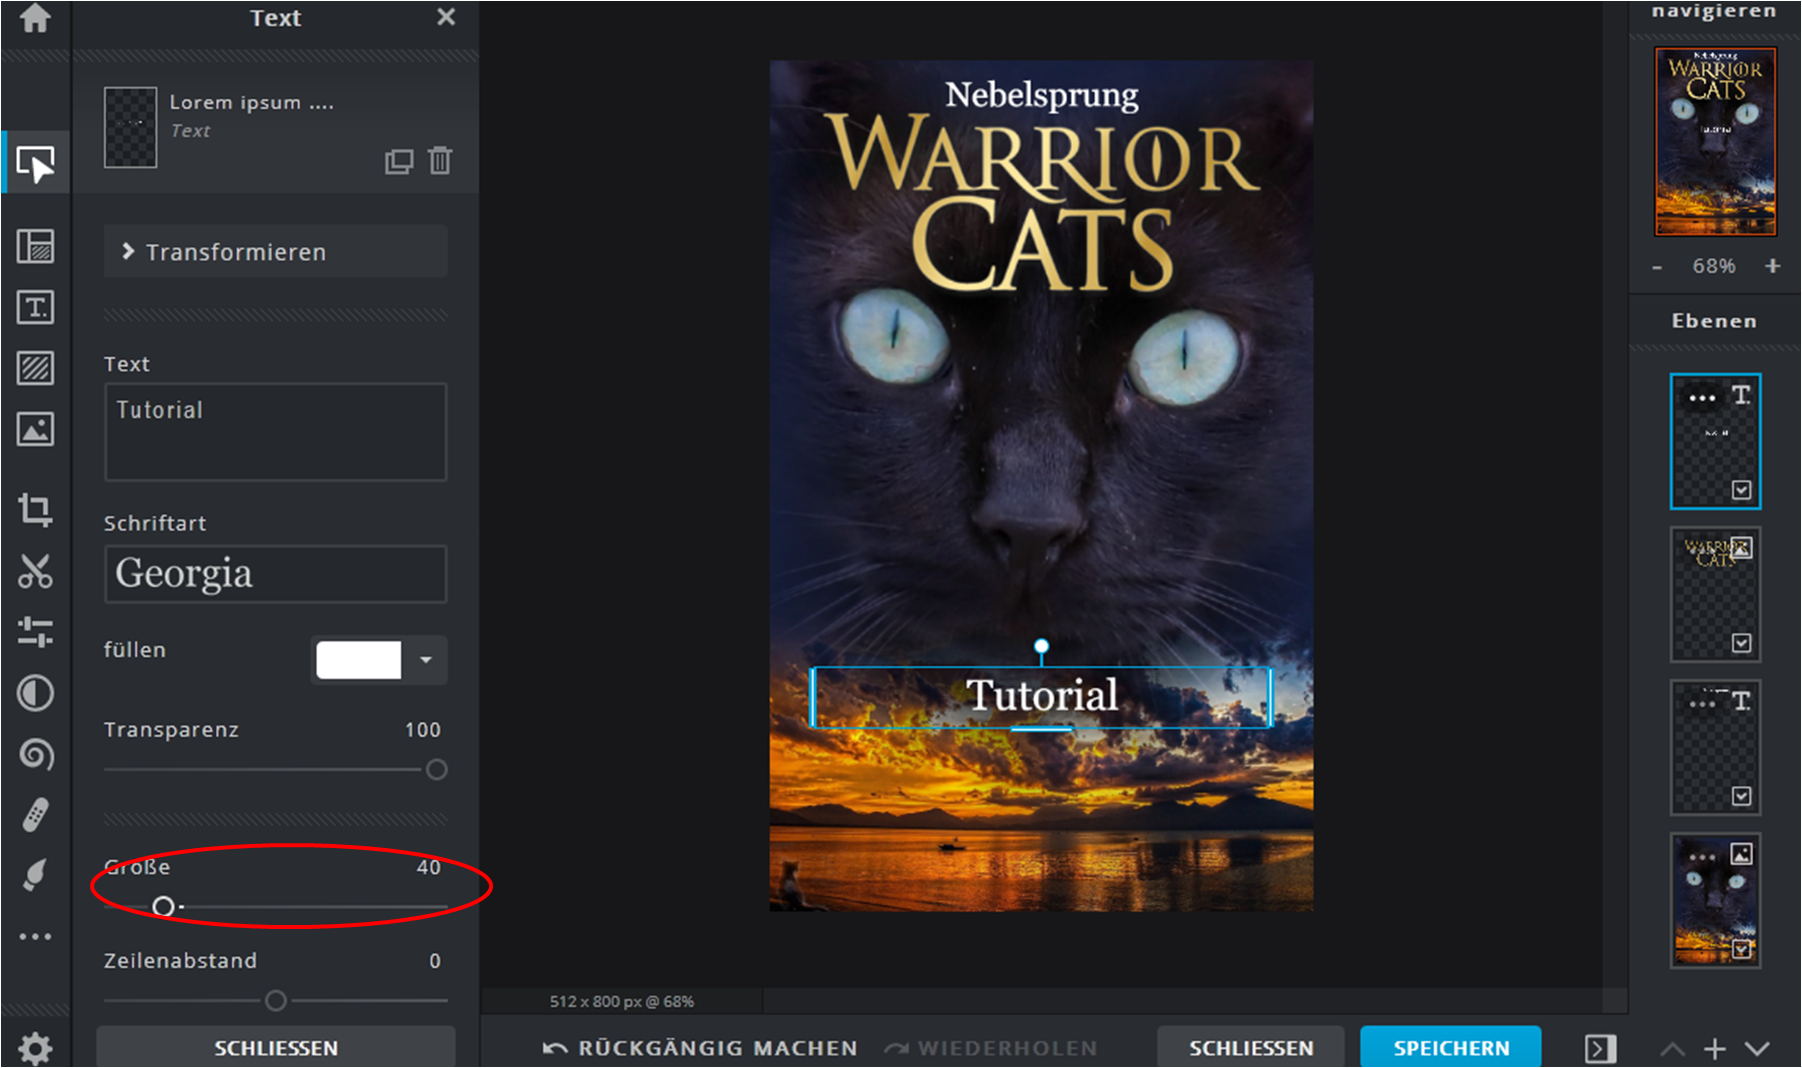The image size is (1802, 1068).
Task: Select the spiral liquify tool
Action: click(36, 754)
